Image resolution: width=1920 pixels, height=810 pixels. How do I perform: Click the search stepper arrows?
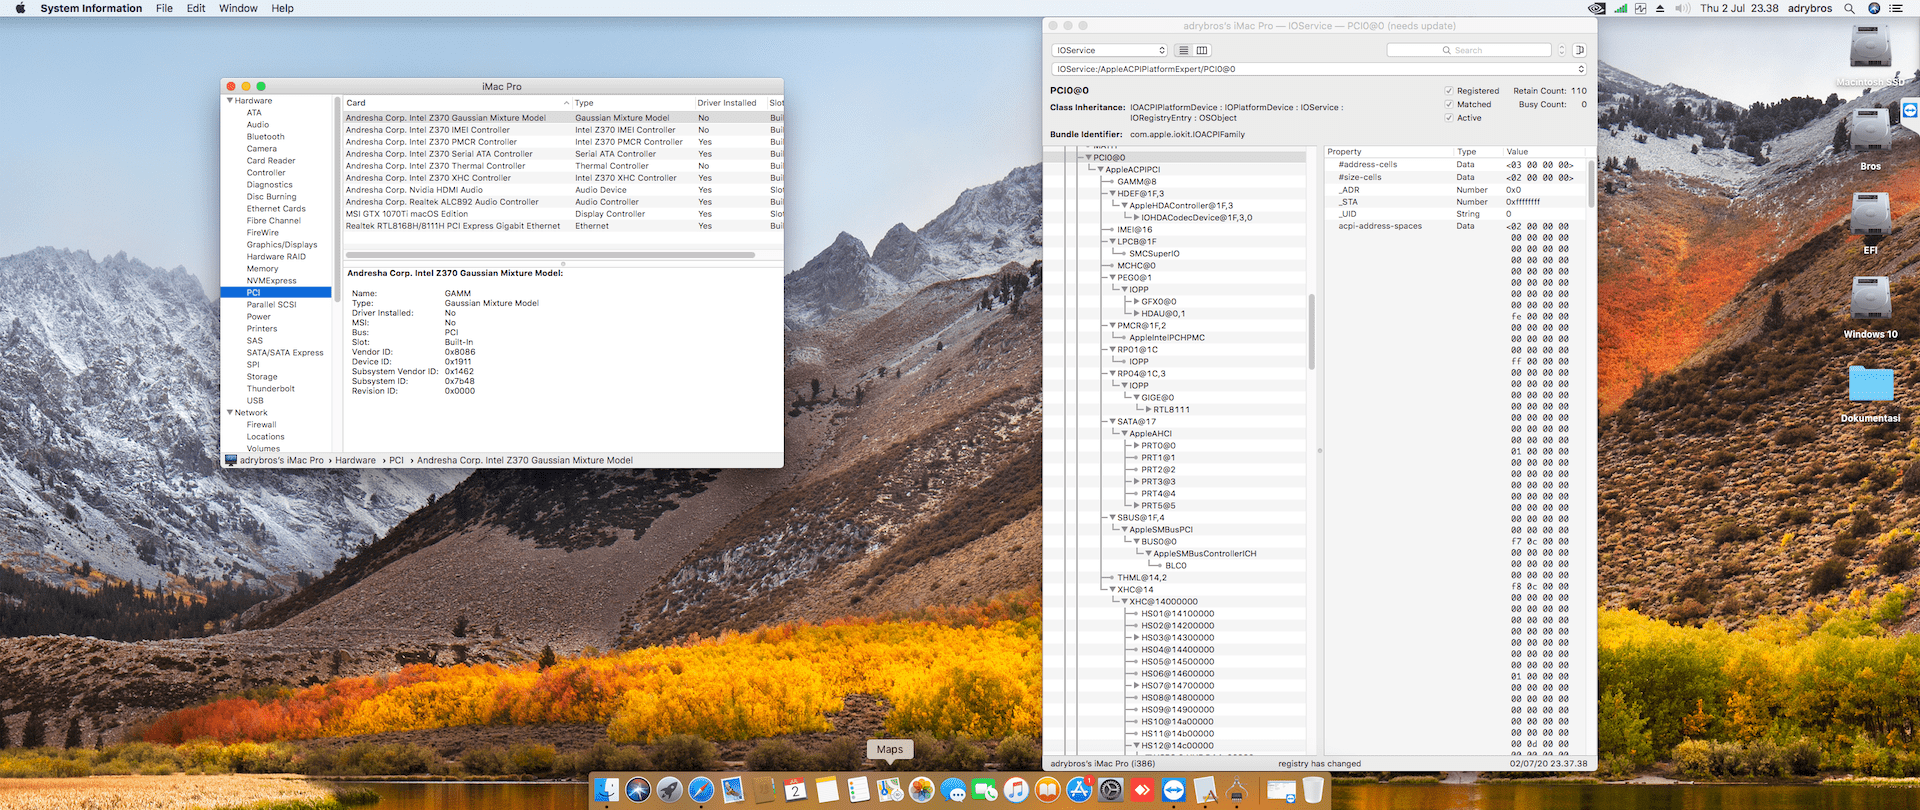(1562, 50)
